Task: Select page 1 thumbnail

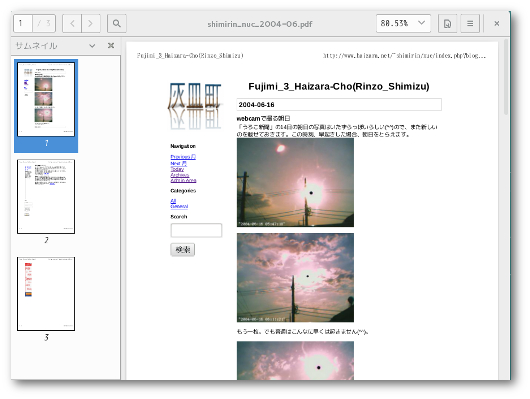Action: point(46,99)
